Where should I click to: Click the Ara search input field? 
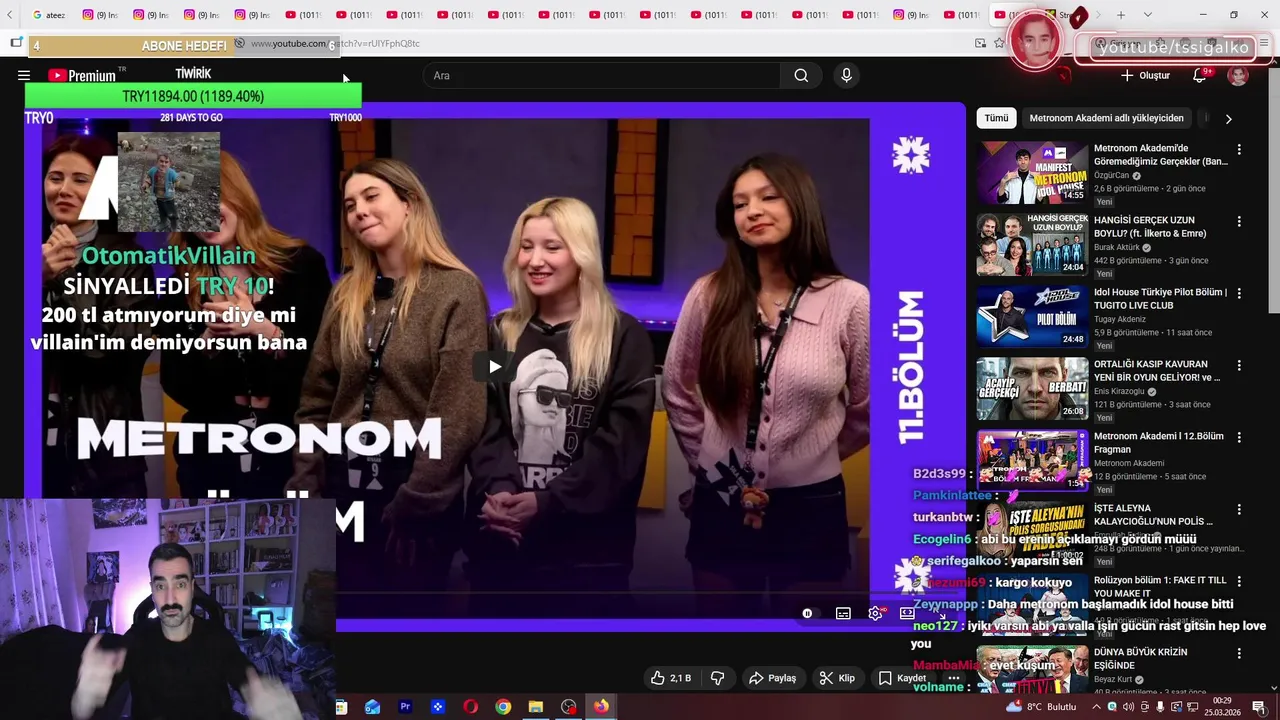point(602,76)
